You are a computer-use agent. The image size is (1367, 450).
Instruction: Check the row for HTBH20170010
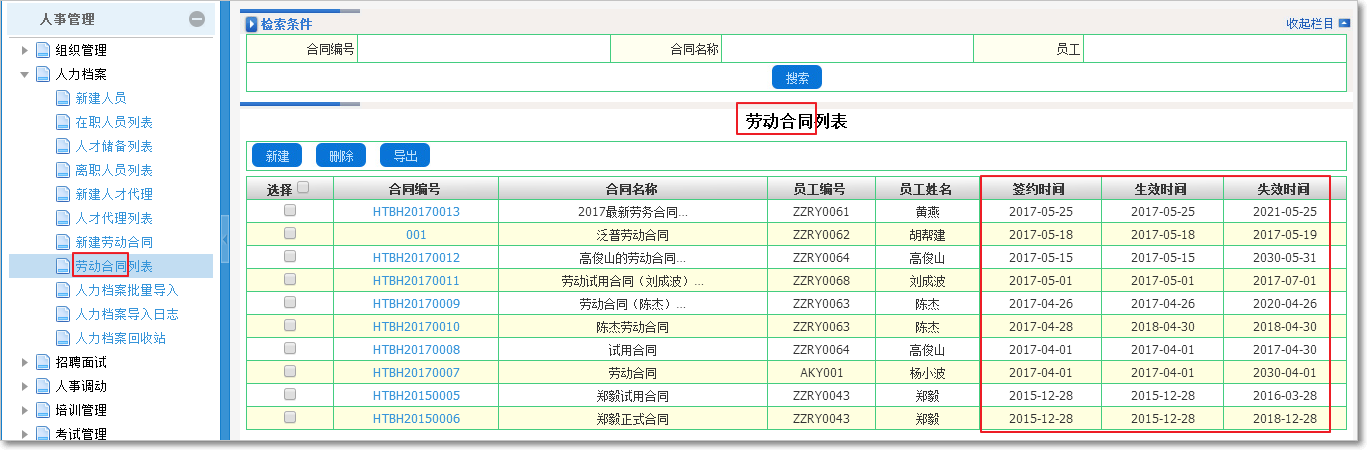290,326
